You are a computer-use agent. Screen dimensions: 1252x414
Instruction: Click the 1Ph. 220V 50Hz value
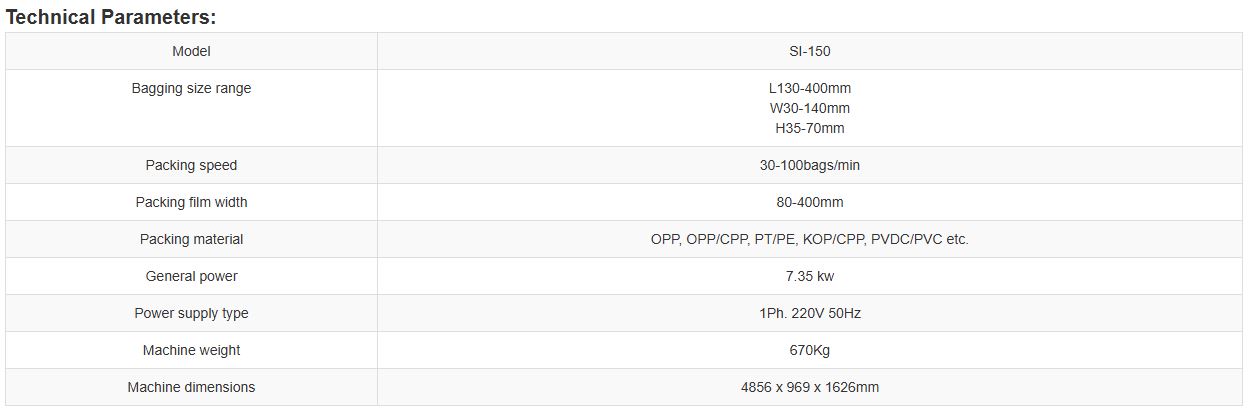[809, 313]
